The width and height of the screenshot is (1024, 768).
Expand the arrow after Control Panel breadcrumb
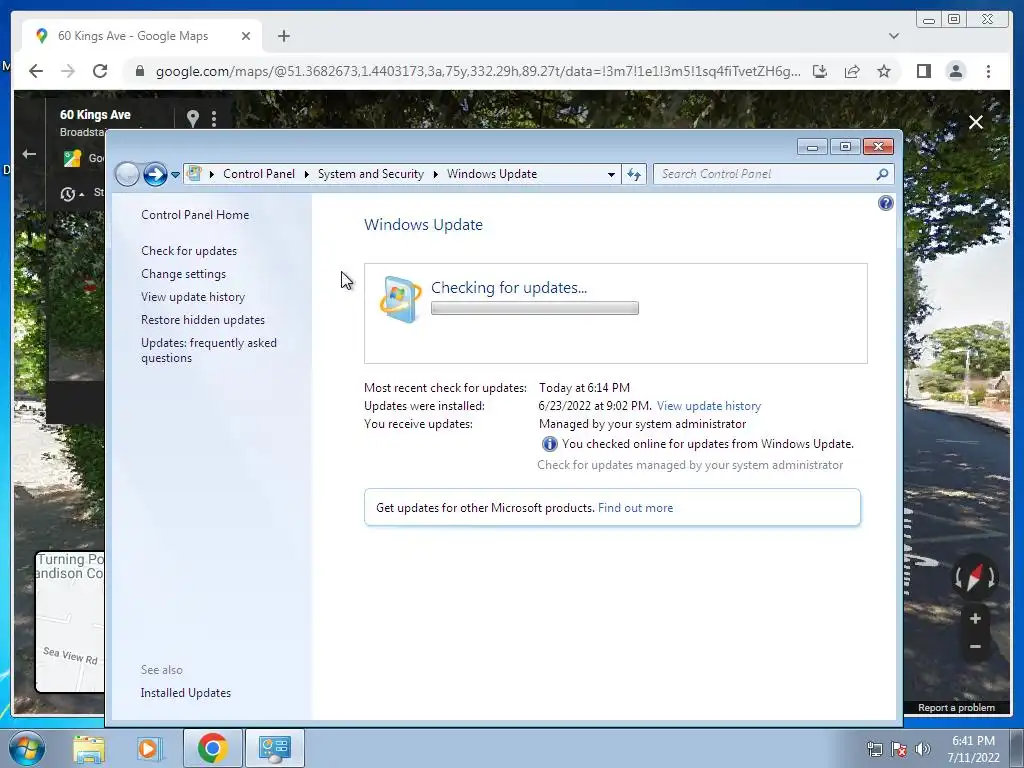coord(306,174)
